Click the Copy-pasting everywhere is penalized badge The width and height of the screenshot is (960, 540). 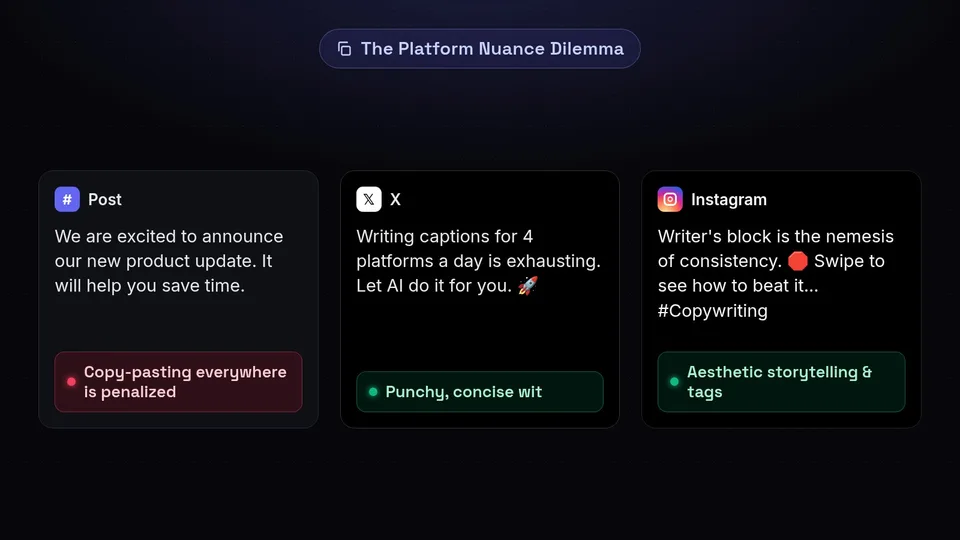click(x=178, y=382)
